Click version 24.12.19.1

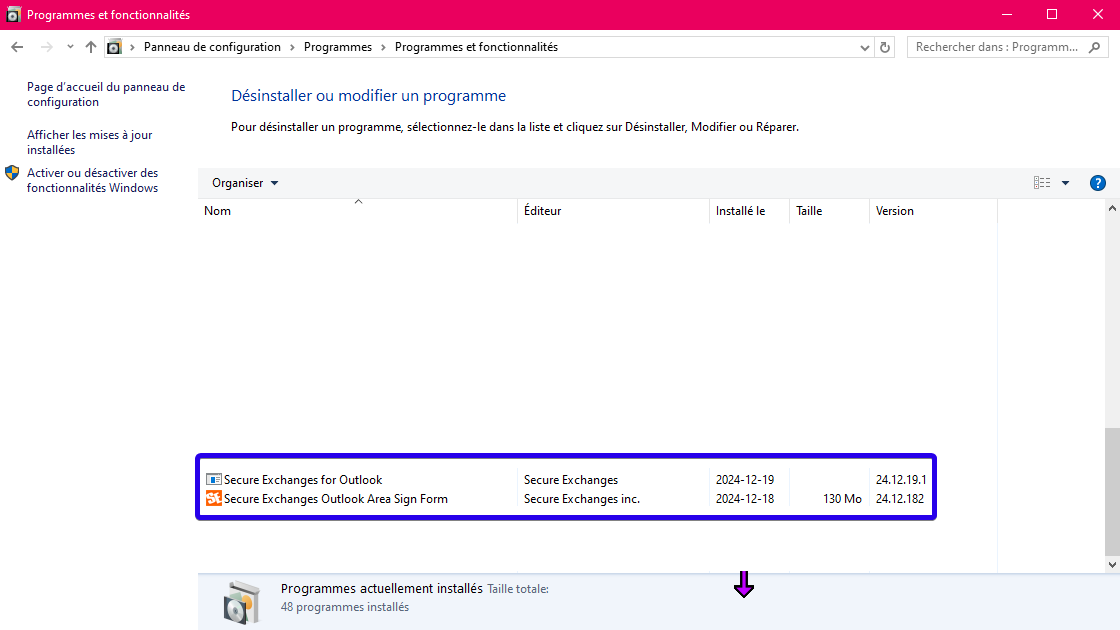click(901, 480)
